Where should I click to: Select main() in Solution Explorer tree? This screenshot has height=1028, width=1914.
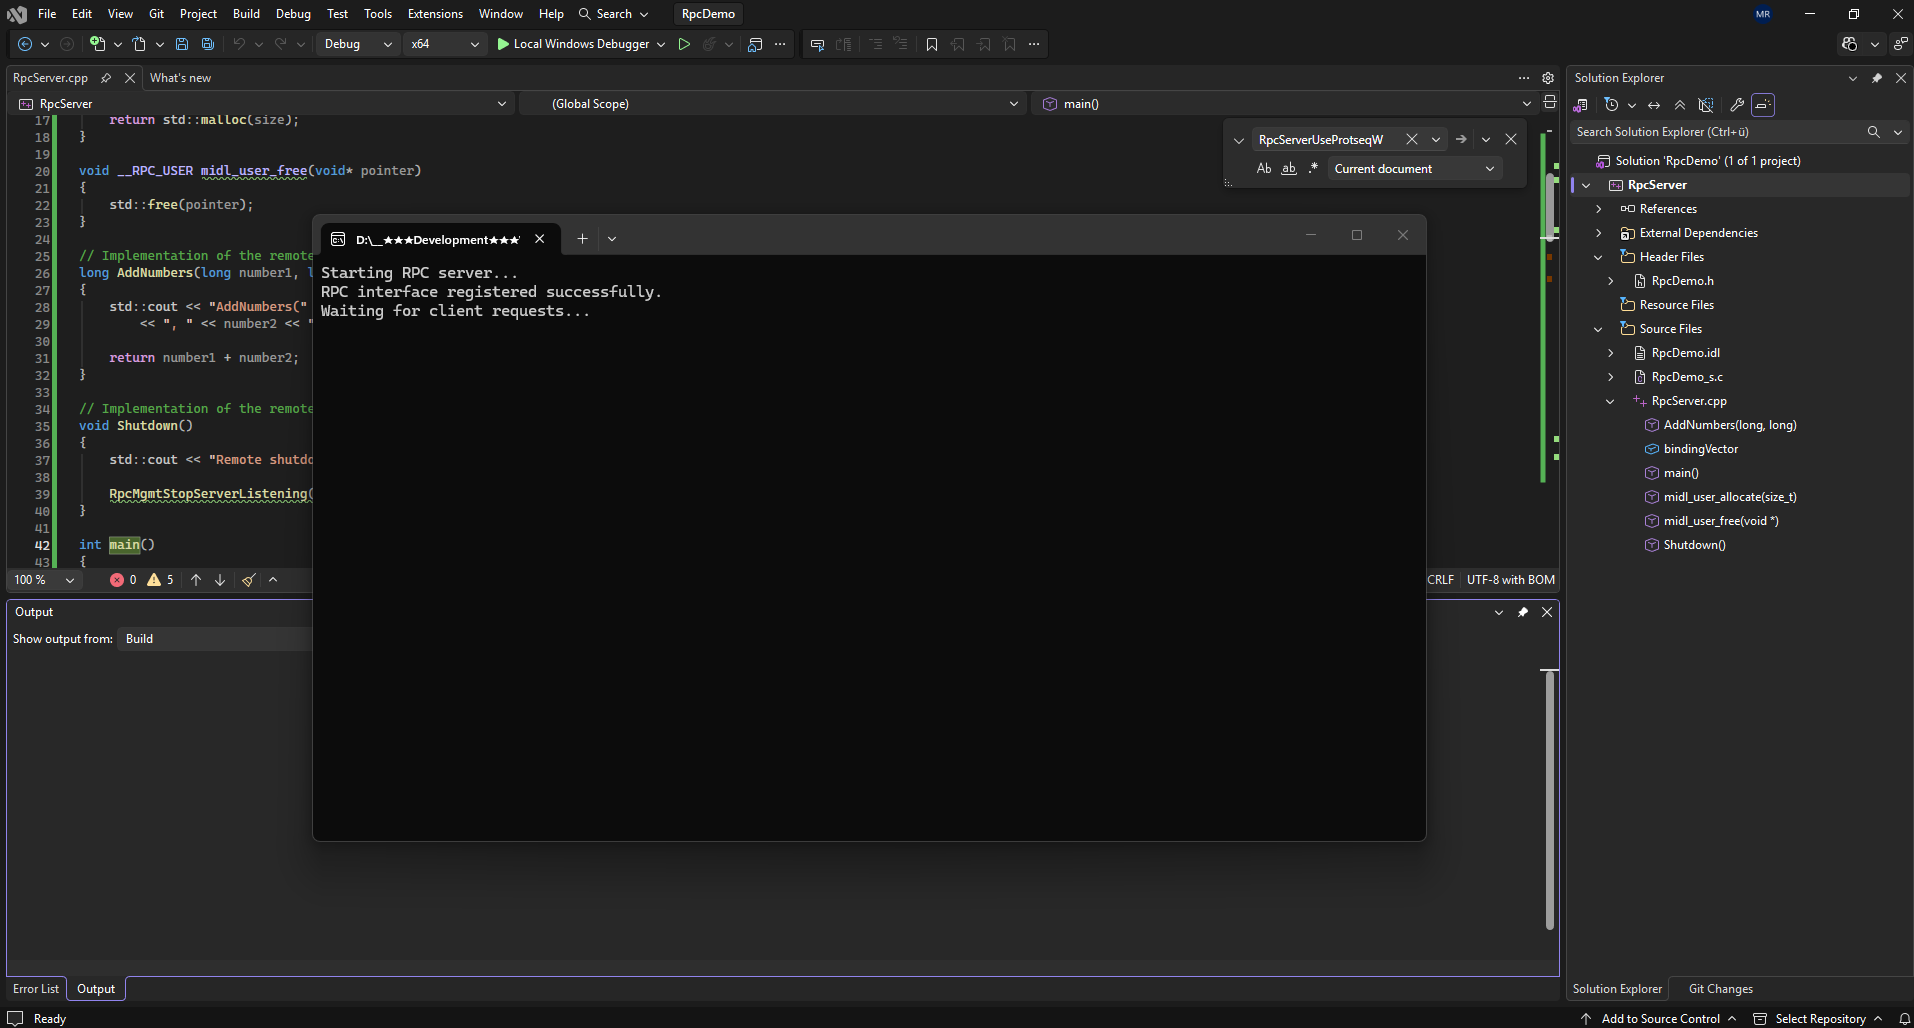point(1680,473)
